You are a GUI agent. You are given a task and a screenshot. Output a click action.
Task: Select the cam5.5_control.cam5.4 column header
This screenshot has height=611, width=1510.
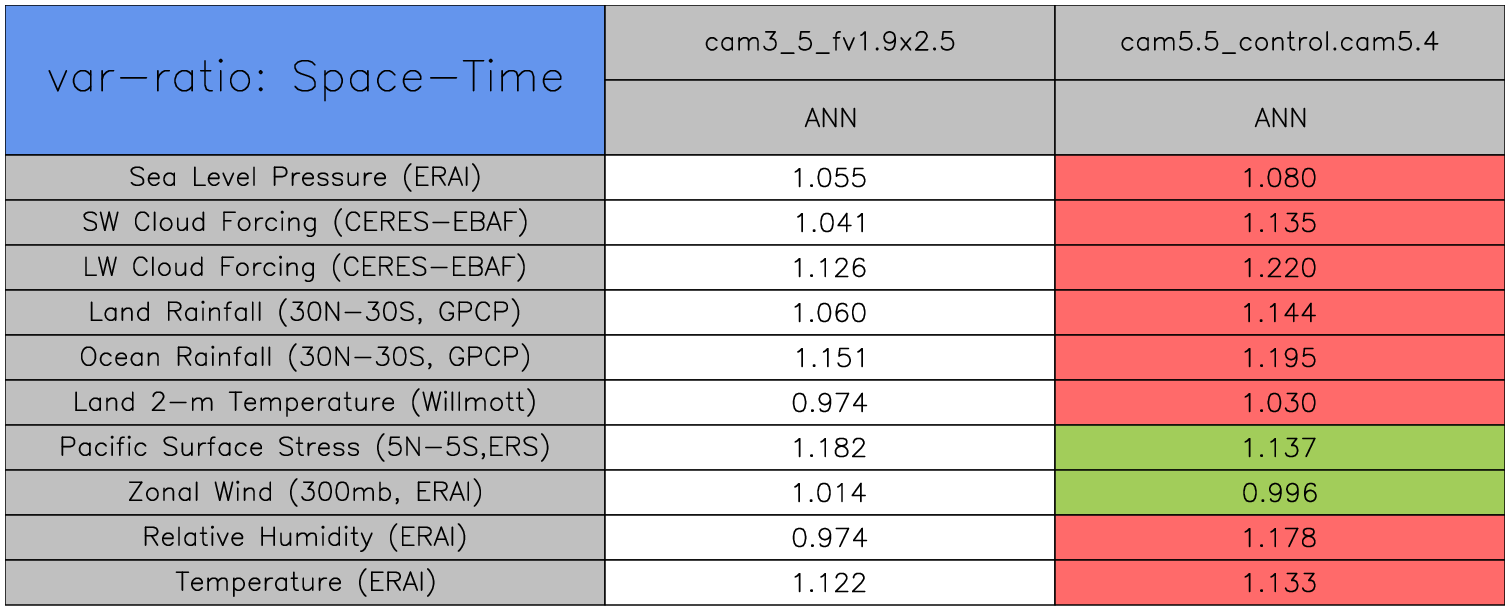[1279, 43]
